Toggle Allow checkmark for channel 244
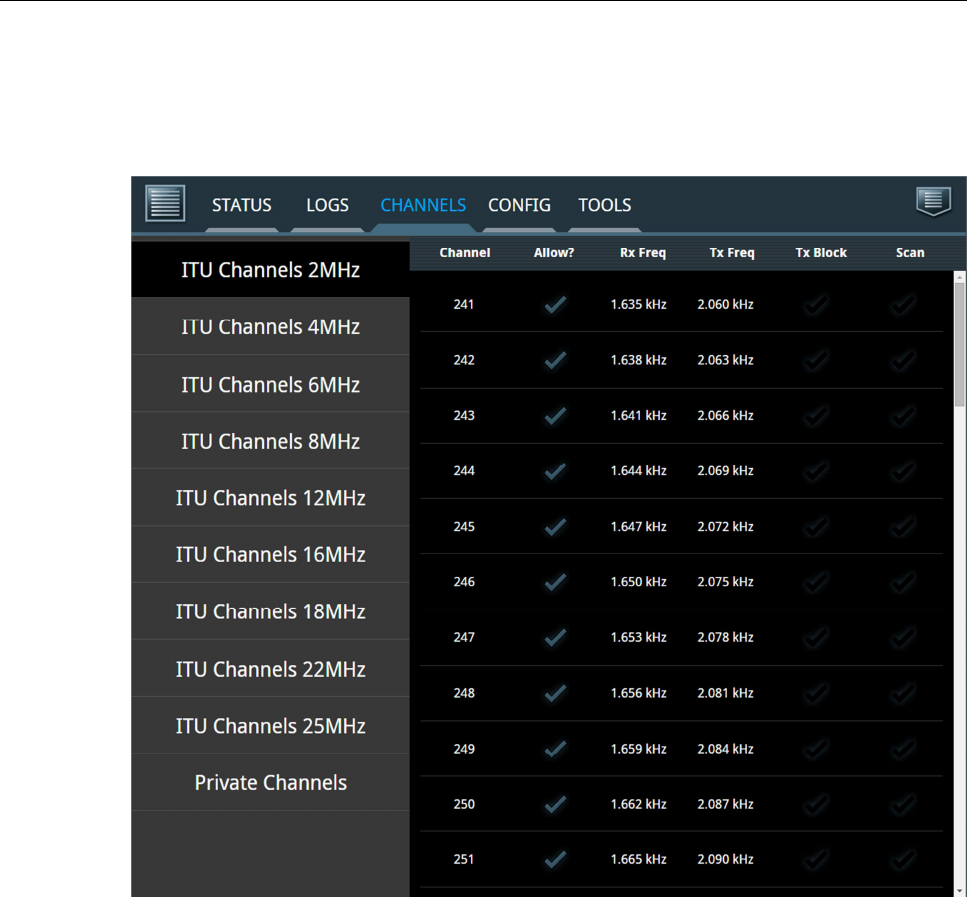The width and height of the screenshot is (967, 897). coord(555,471)
